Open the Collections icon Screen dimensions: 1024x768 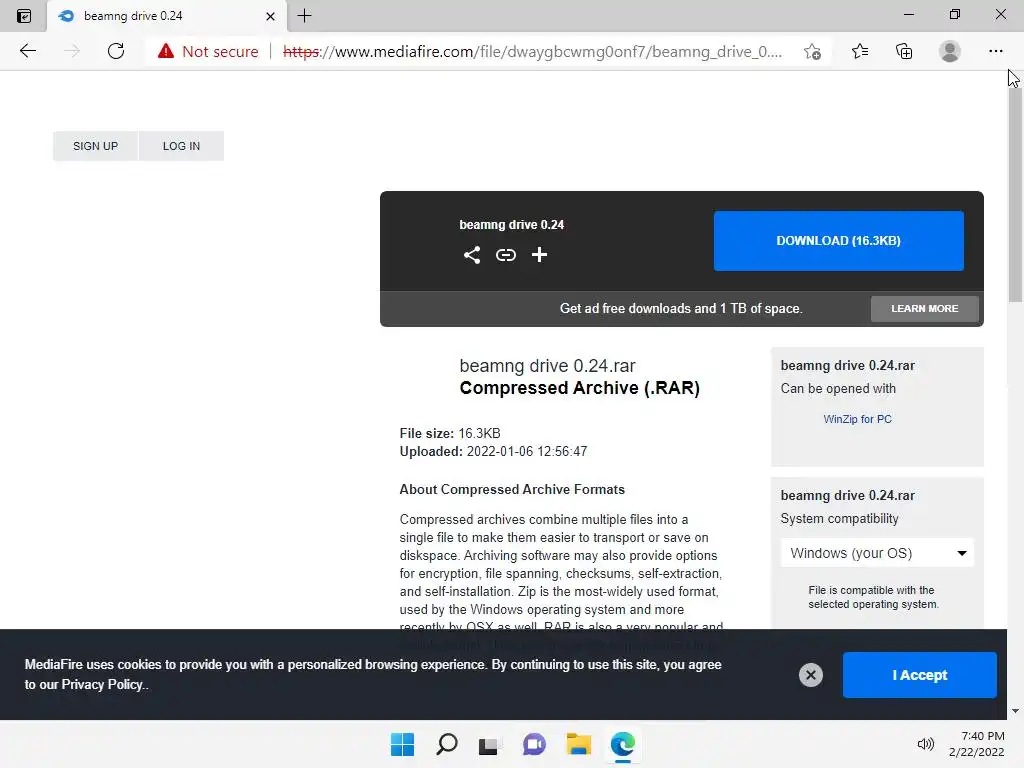pyautogui.click(x=904, y=51)
